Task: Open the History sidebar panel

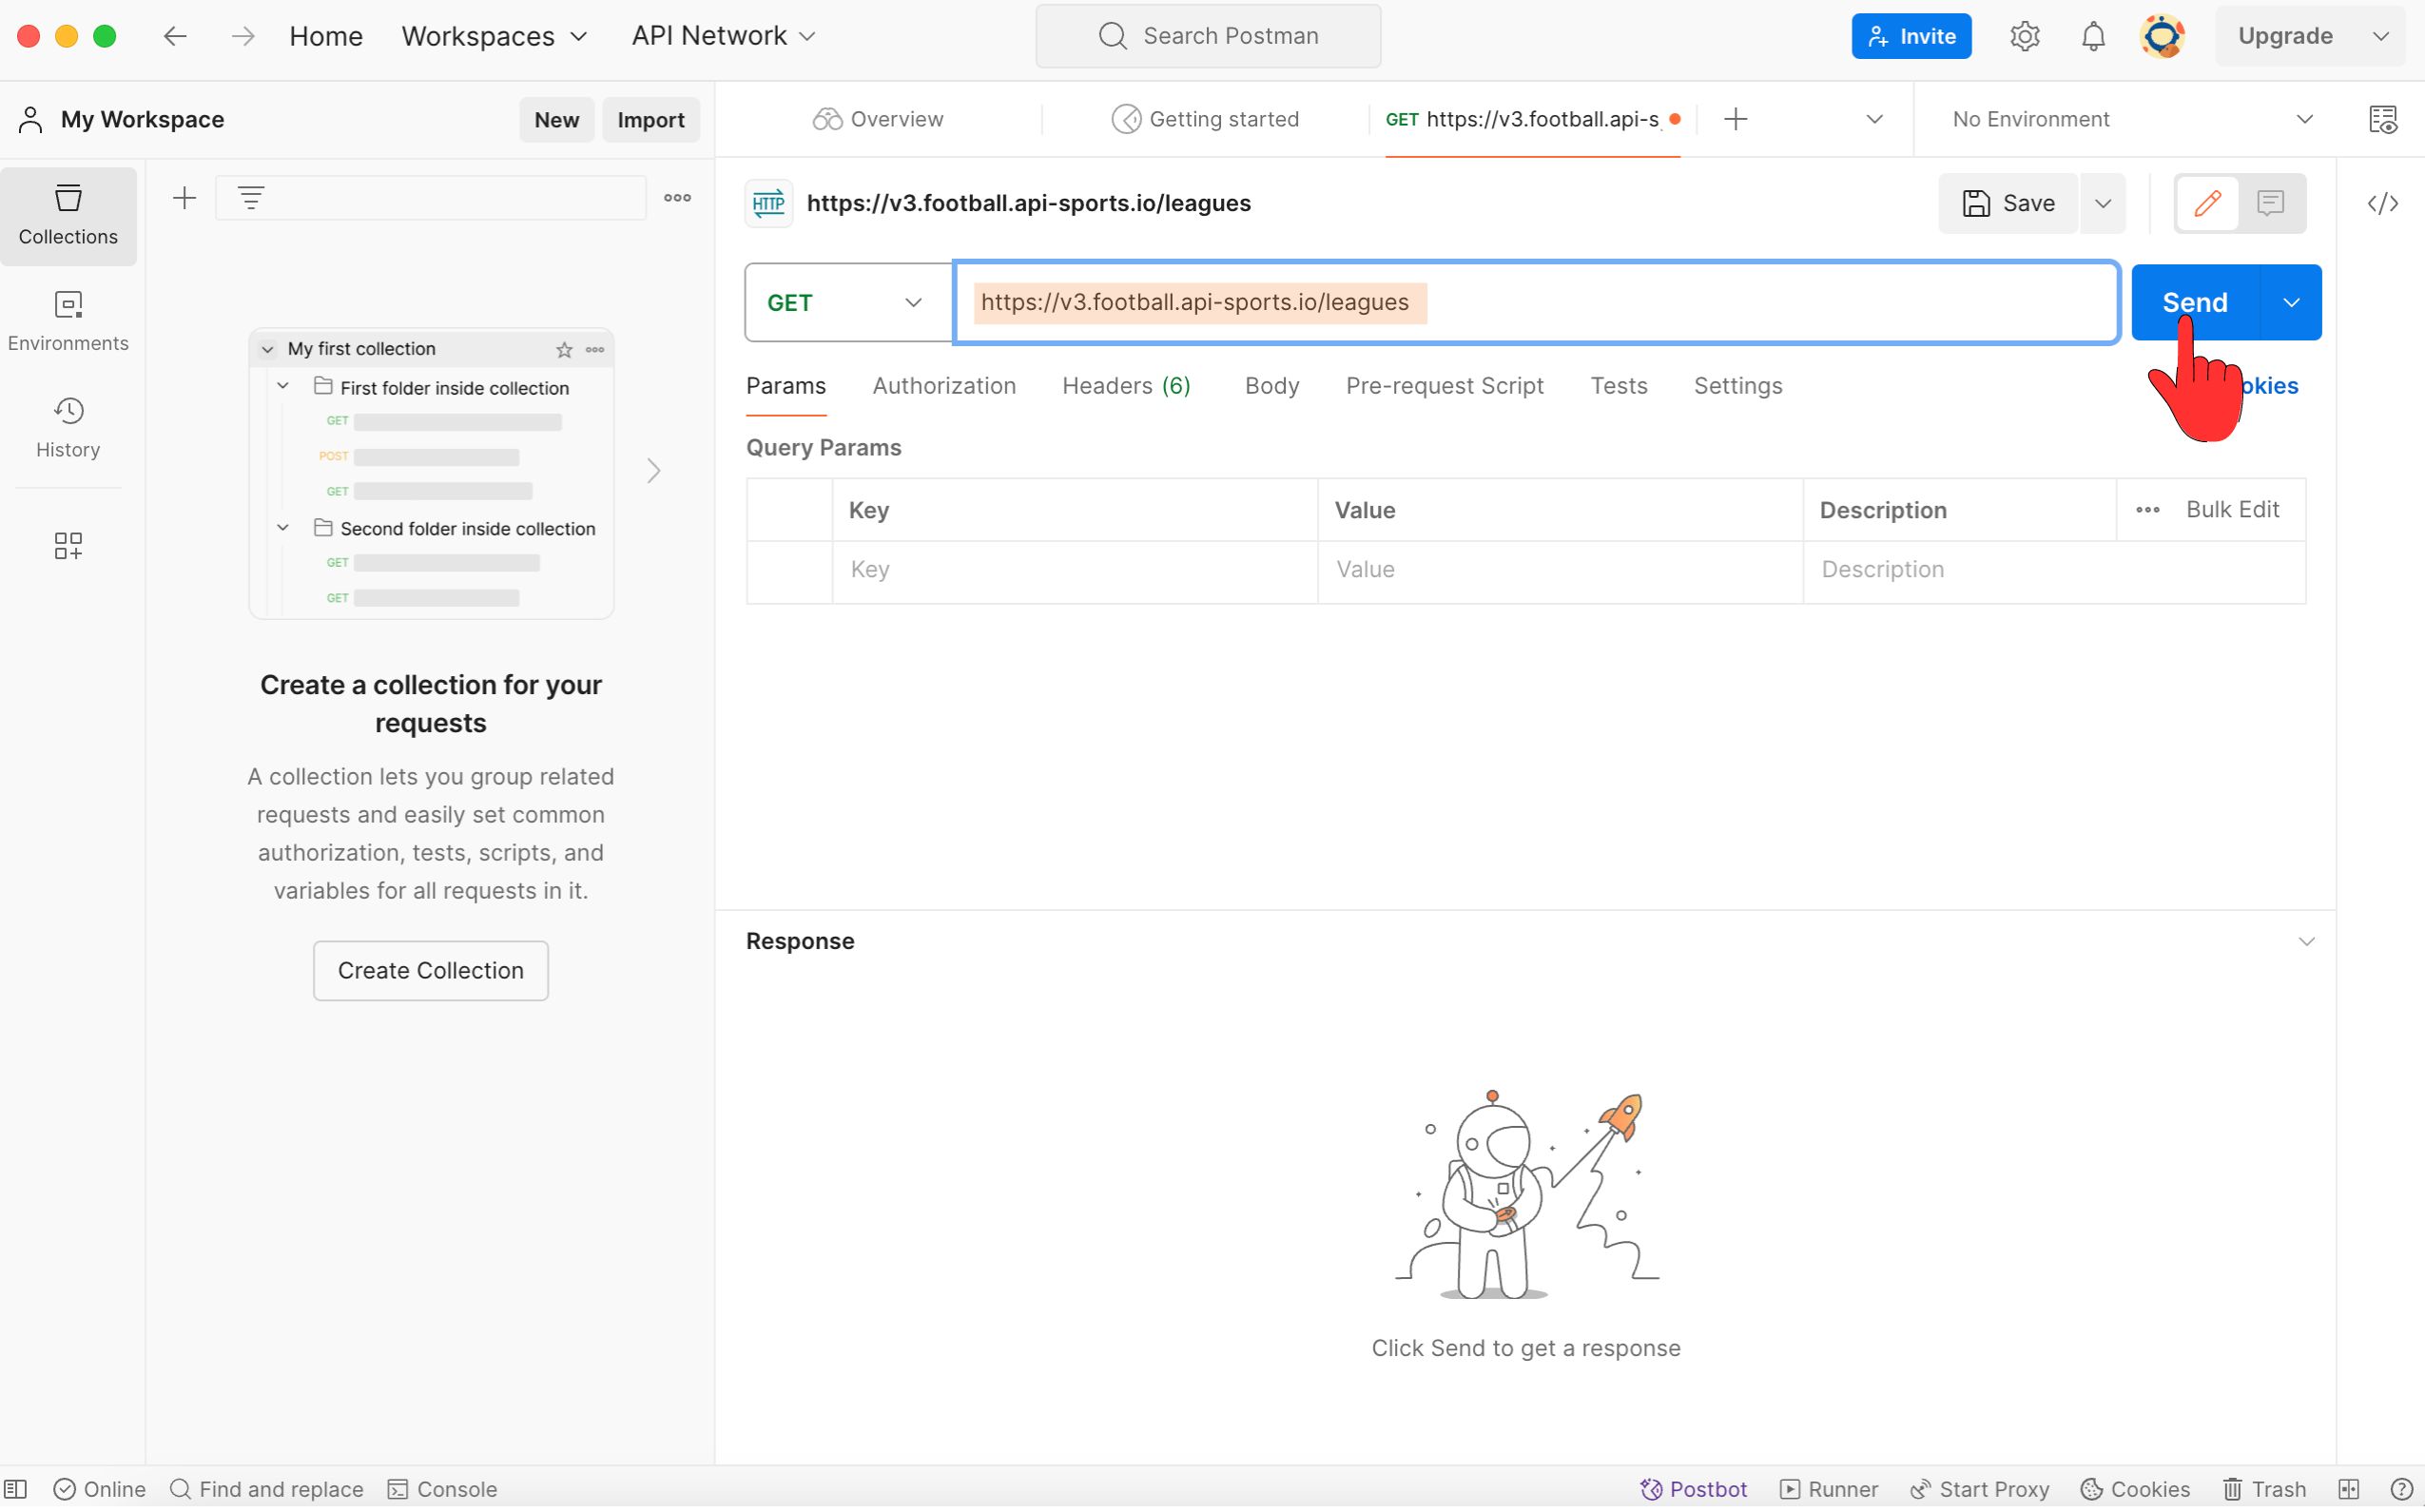Action: (x=68, y=427)
